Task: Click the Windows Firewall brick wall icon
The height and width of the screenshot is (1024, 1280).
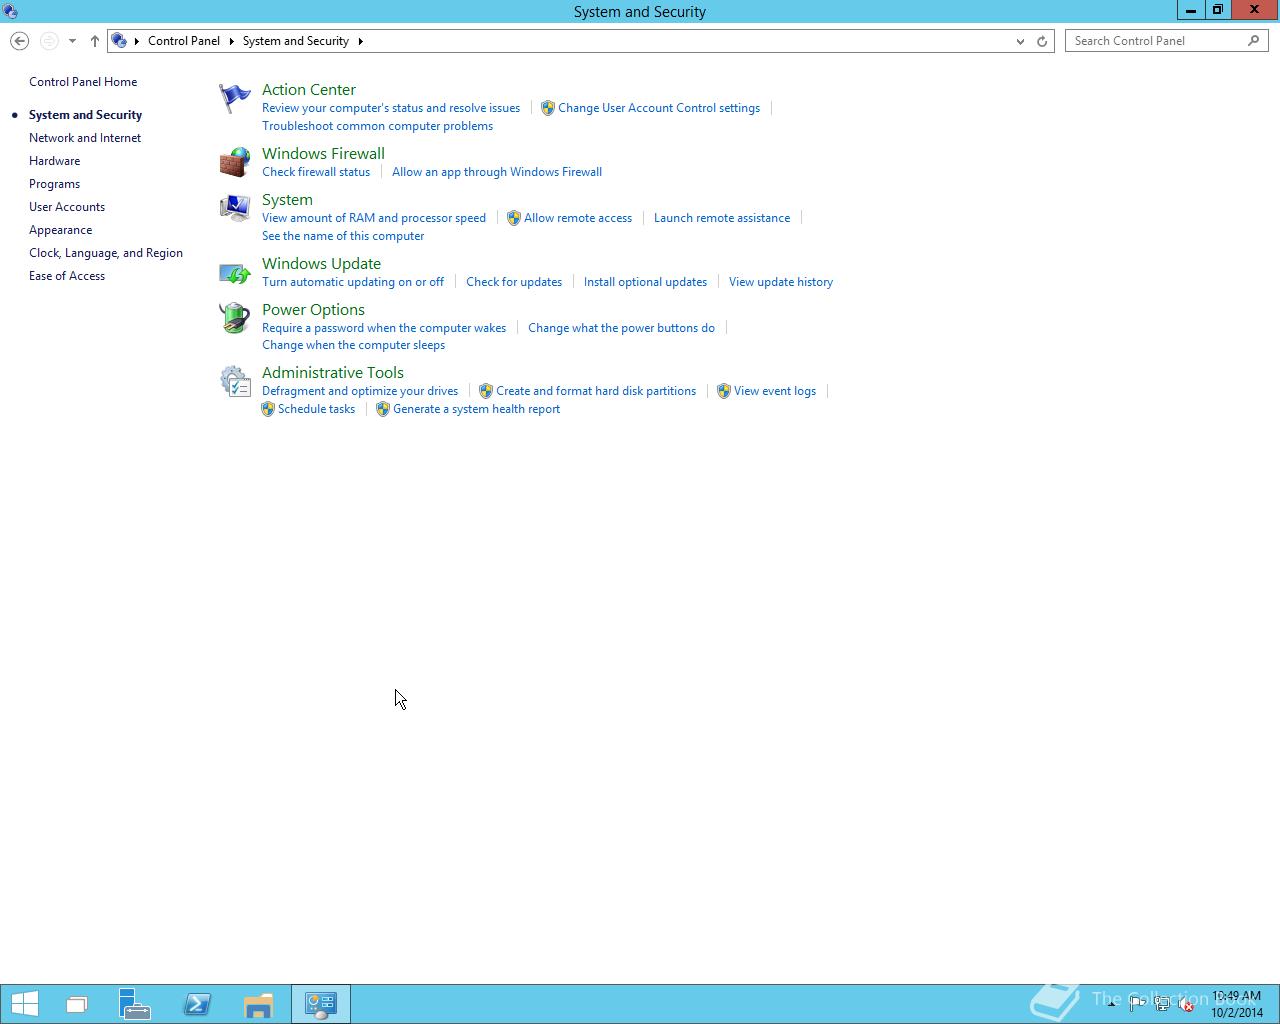Action: 235,162
